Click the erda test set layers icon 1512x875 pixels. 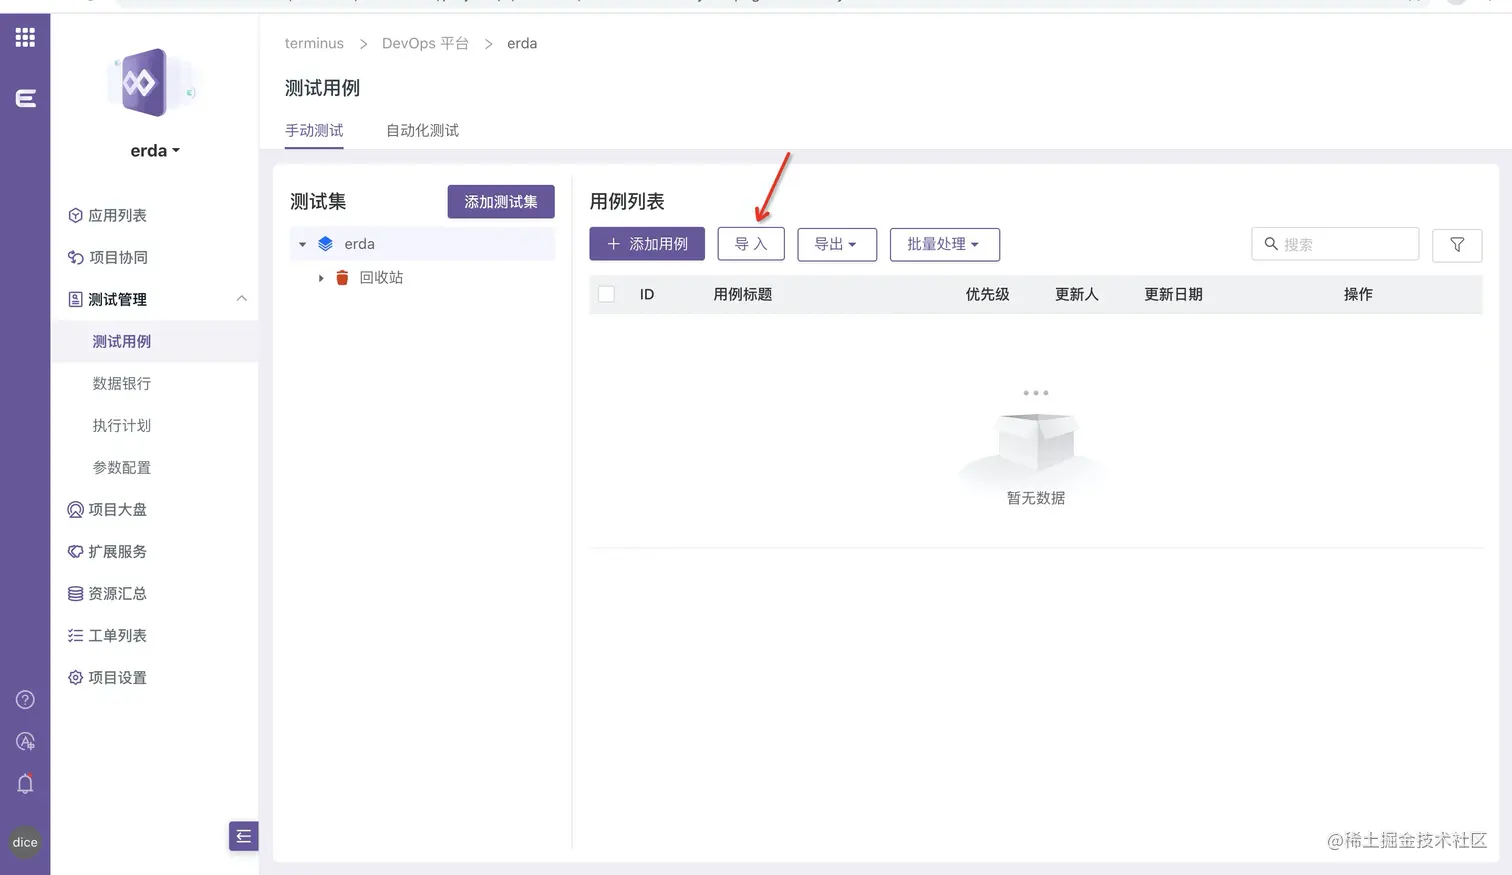click(325, 244)
